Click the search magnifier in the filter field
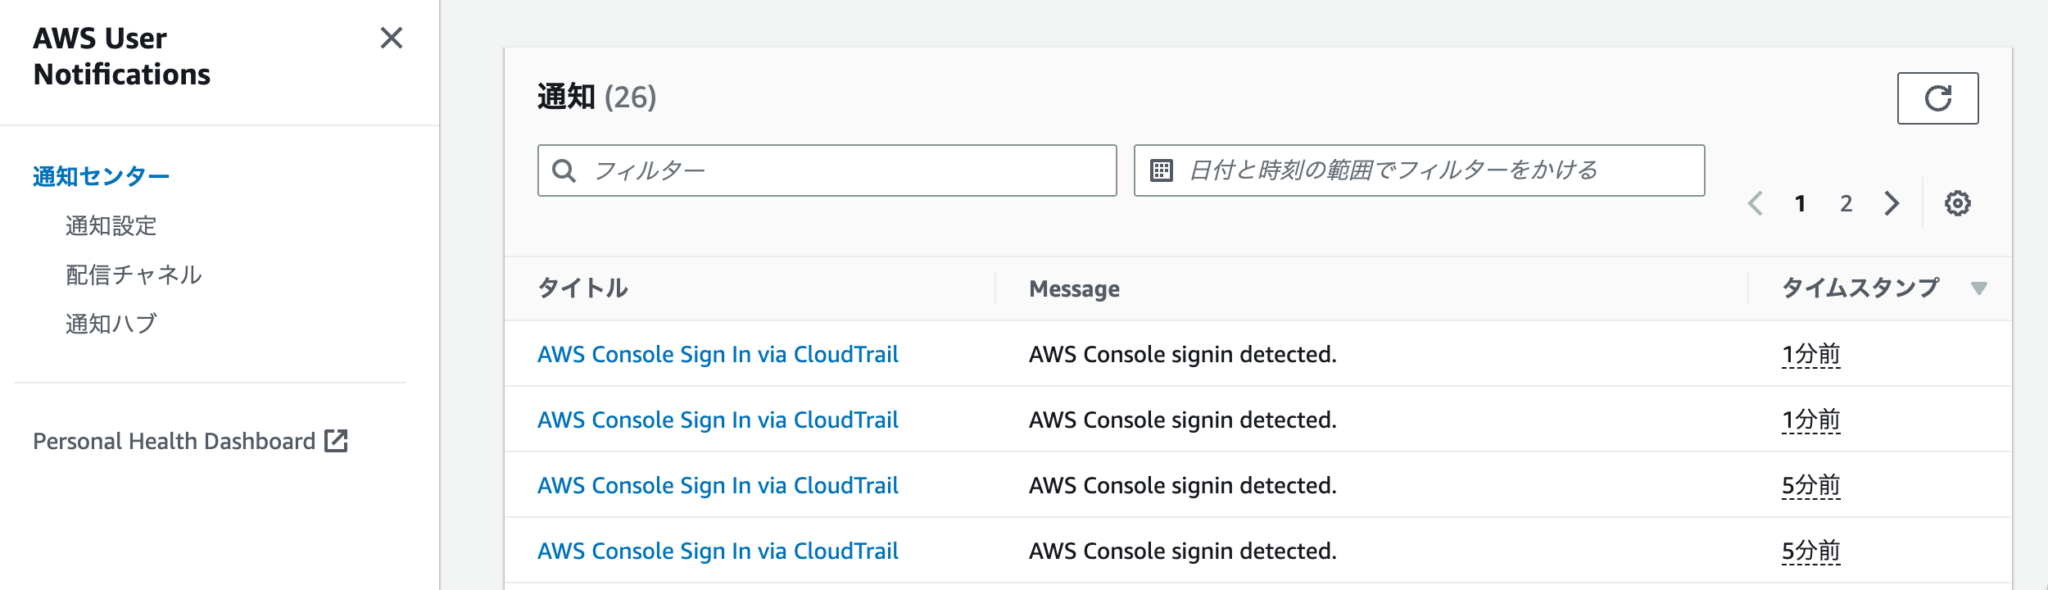2048x590 pixels. coord(565,170)
